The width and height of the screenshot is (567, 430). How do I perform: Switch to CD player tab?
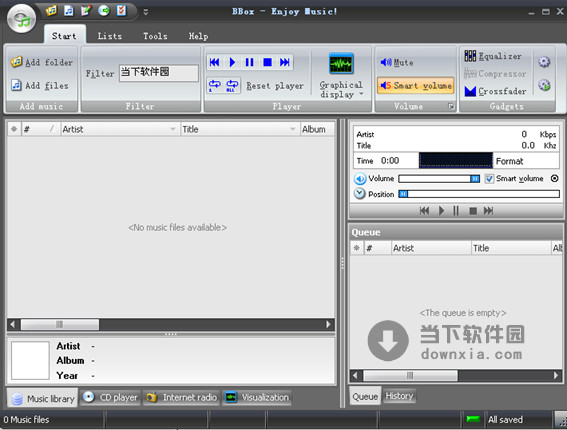pyautogui.click(x=110, y=397)
